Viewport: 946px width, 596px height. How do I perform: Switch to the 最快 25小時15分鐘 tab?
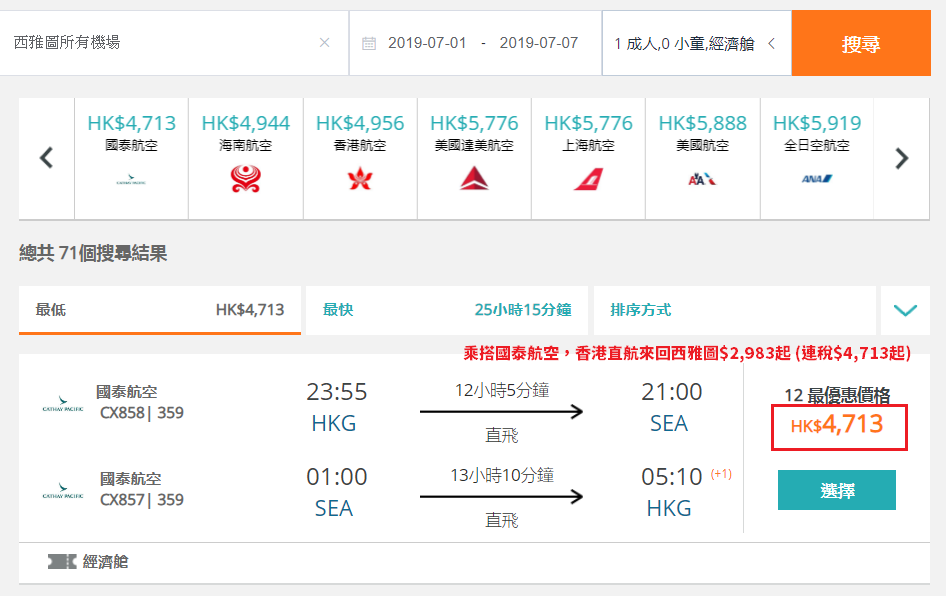point(447,310)
